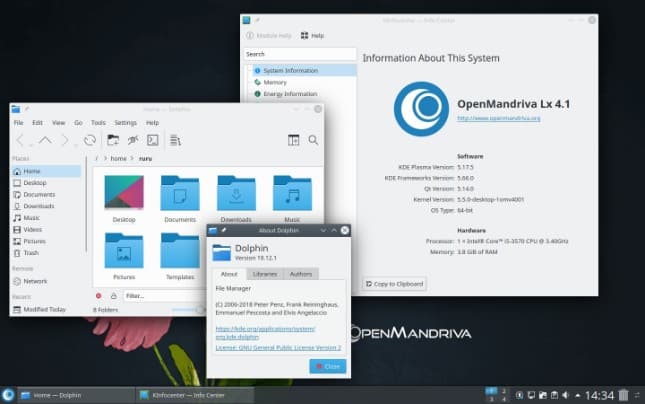Open the trash icon in taskbar
The height and width of the screenshot is (404, 645).
point(624,395)
